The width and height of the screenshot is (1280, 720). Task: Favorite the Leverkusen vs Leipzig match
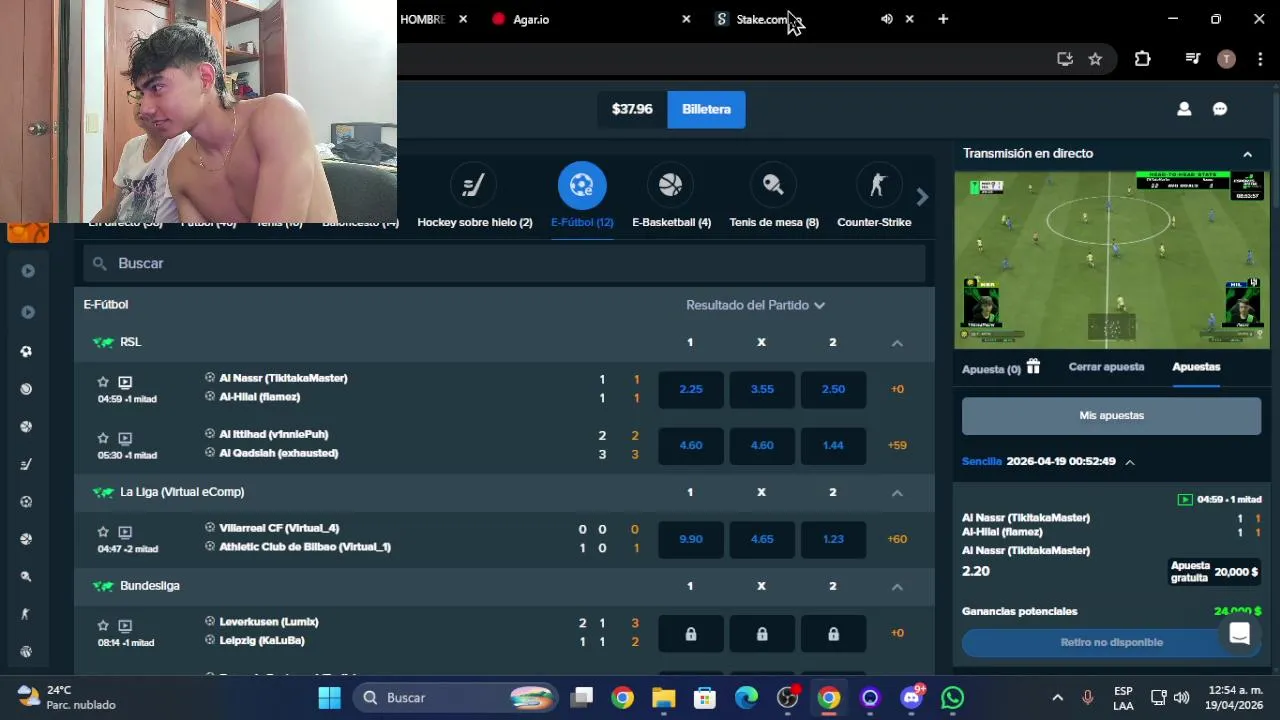(103, 625)
